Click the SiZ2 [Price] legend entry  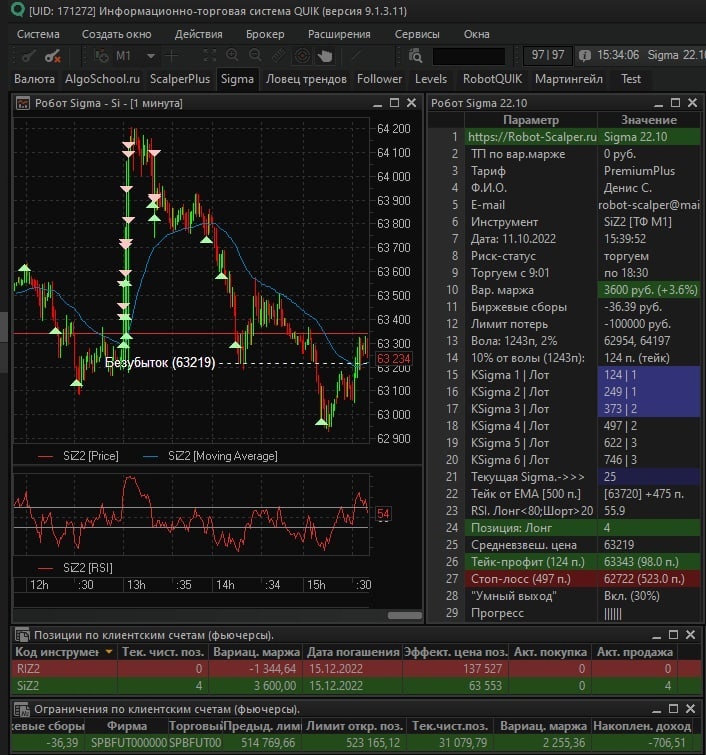click(78, 456)
